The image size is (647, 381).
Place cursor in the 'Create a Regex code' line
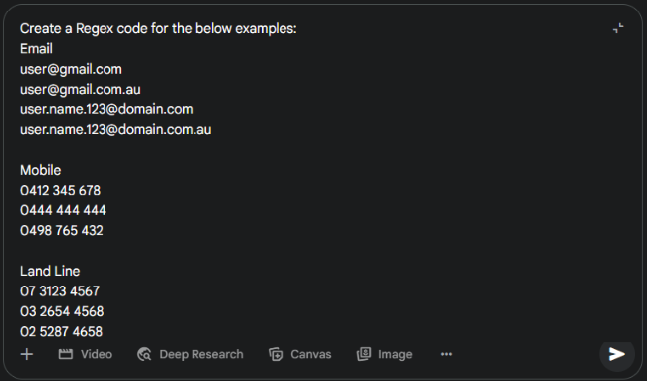[x=158, y=28]
